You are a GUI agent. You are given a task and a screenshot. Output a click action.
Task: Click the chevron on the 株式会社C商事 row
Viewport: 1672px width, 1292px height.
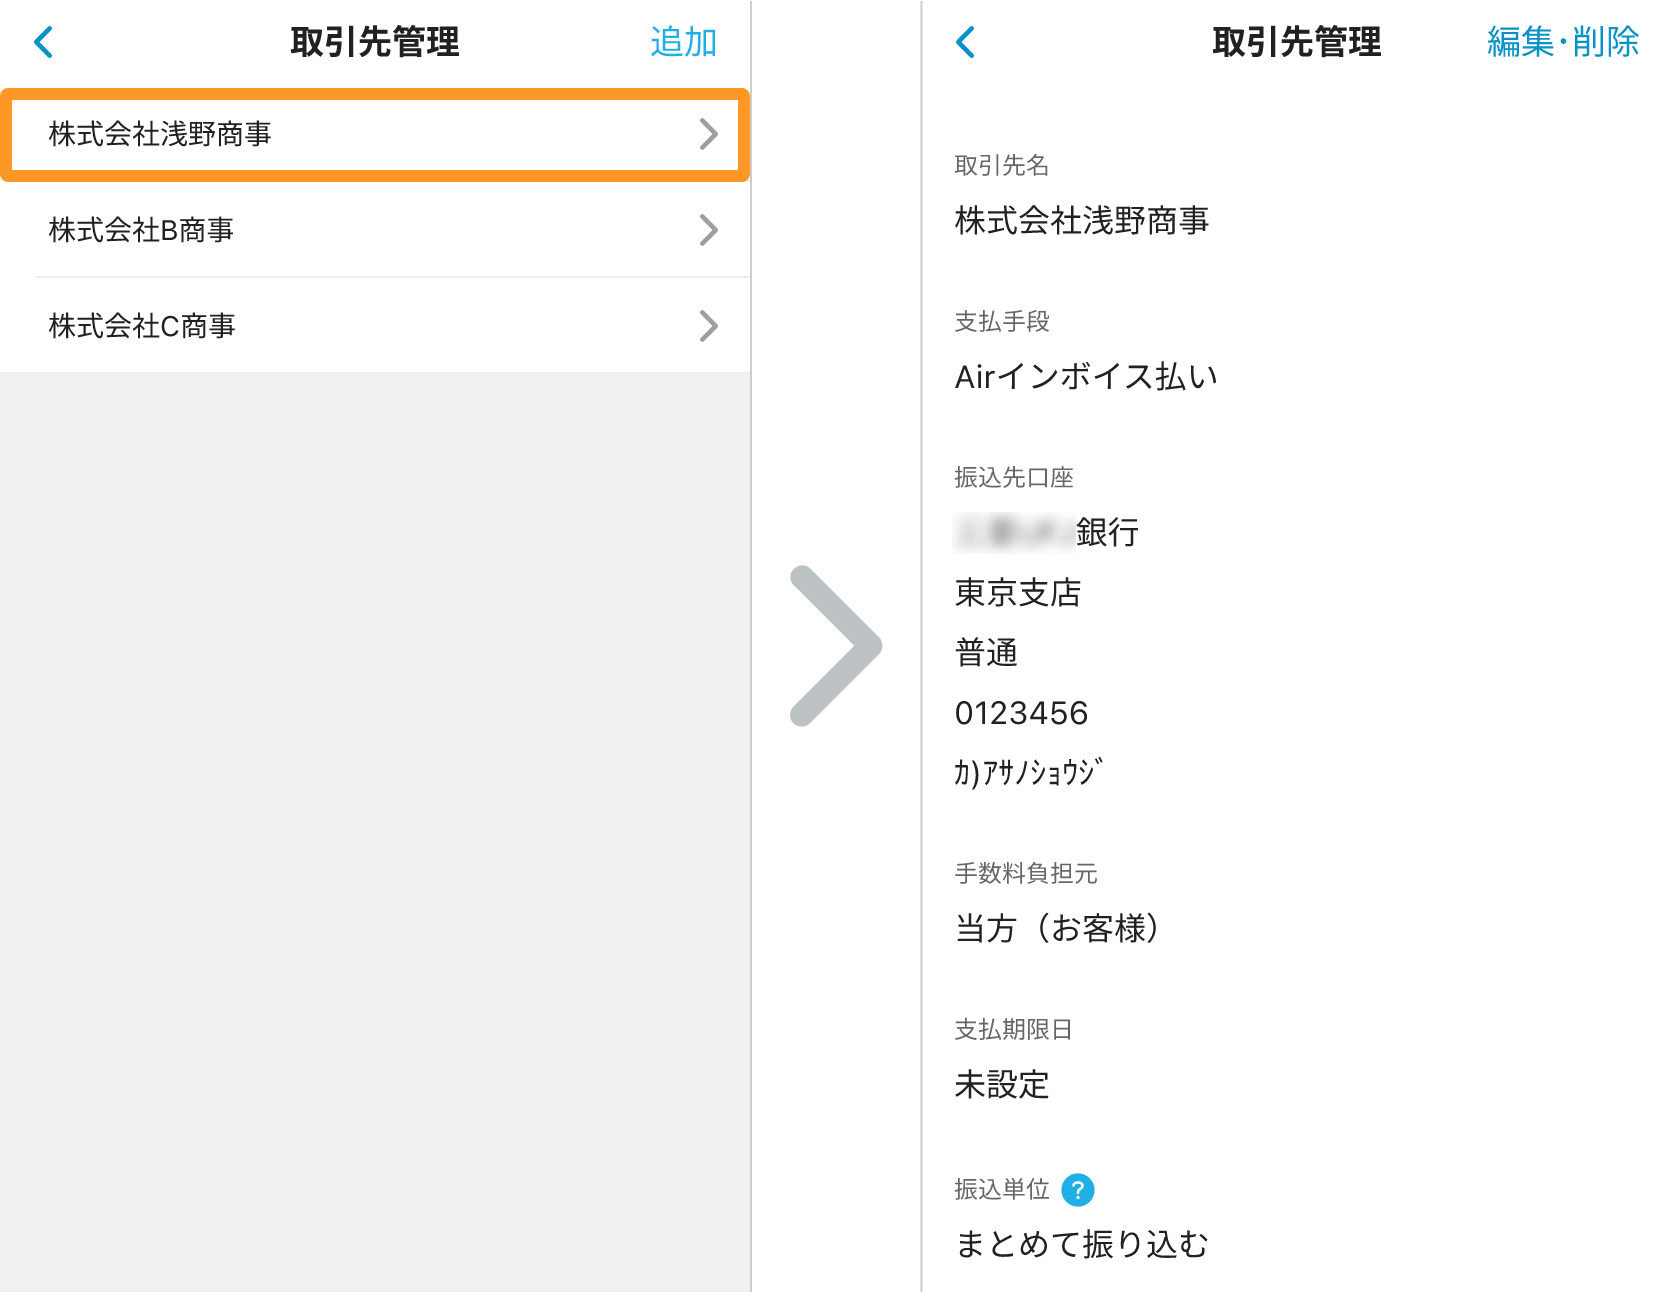tap(709, 326)
